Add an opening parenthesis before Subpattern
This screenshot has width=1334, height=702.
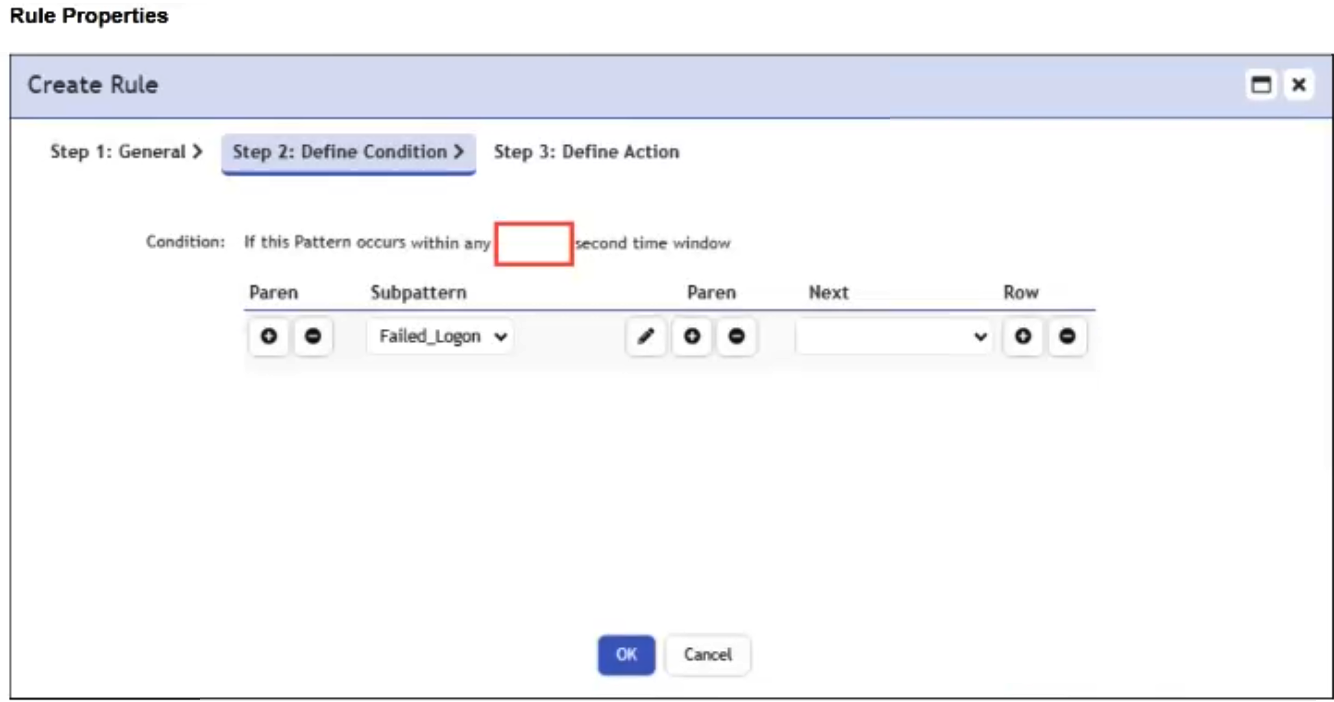(x=268, y=337)
